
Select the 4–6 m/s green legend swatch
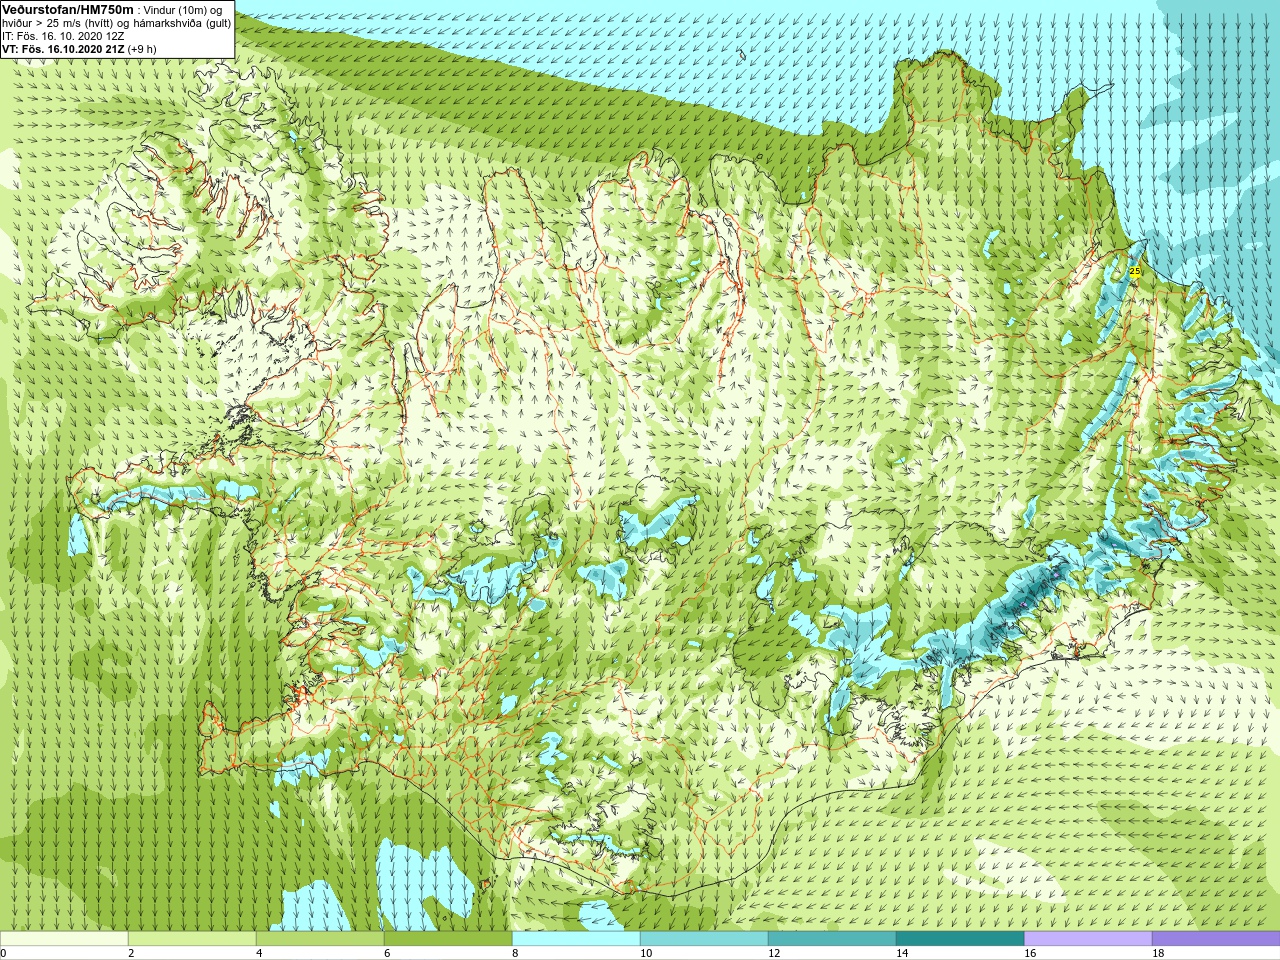click(320, 939)
